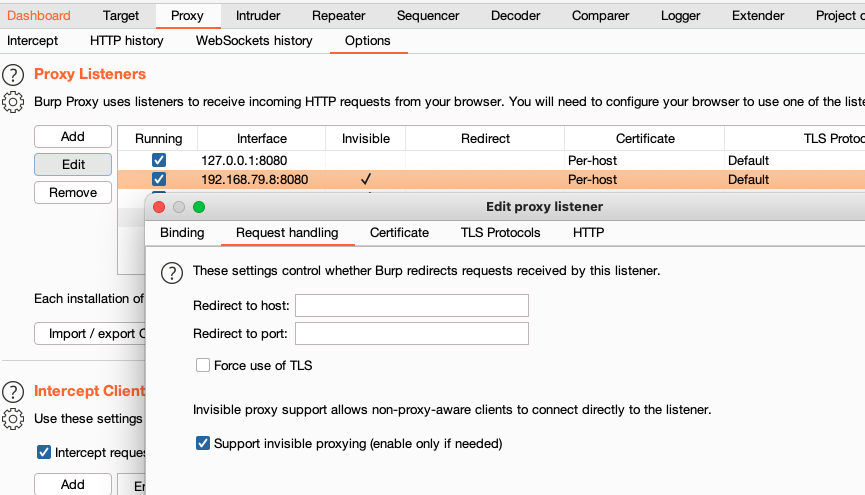Open the TLS Protocols dialog tab

[501, 233]
